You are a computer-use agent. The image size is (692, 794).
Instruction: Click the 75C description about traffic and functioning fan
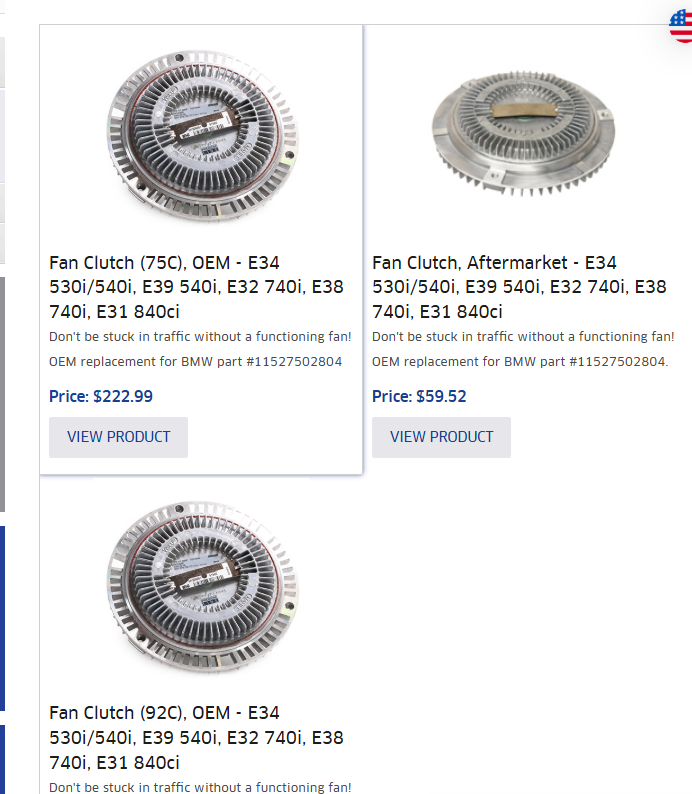[x=200, y=337]
